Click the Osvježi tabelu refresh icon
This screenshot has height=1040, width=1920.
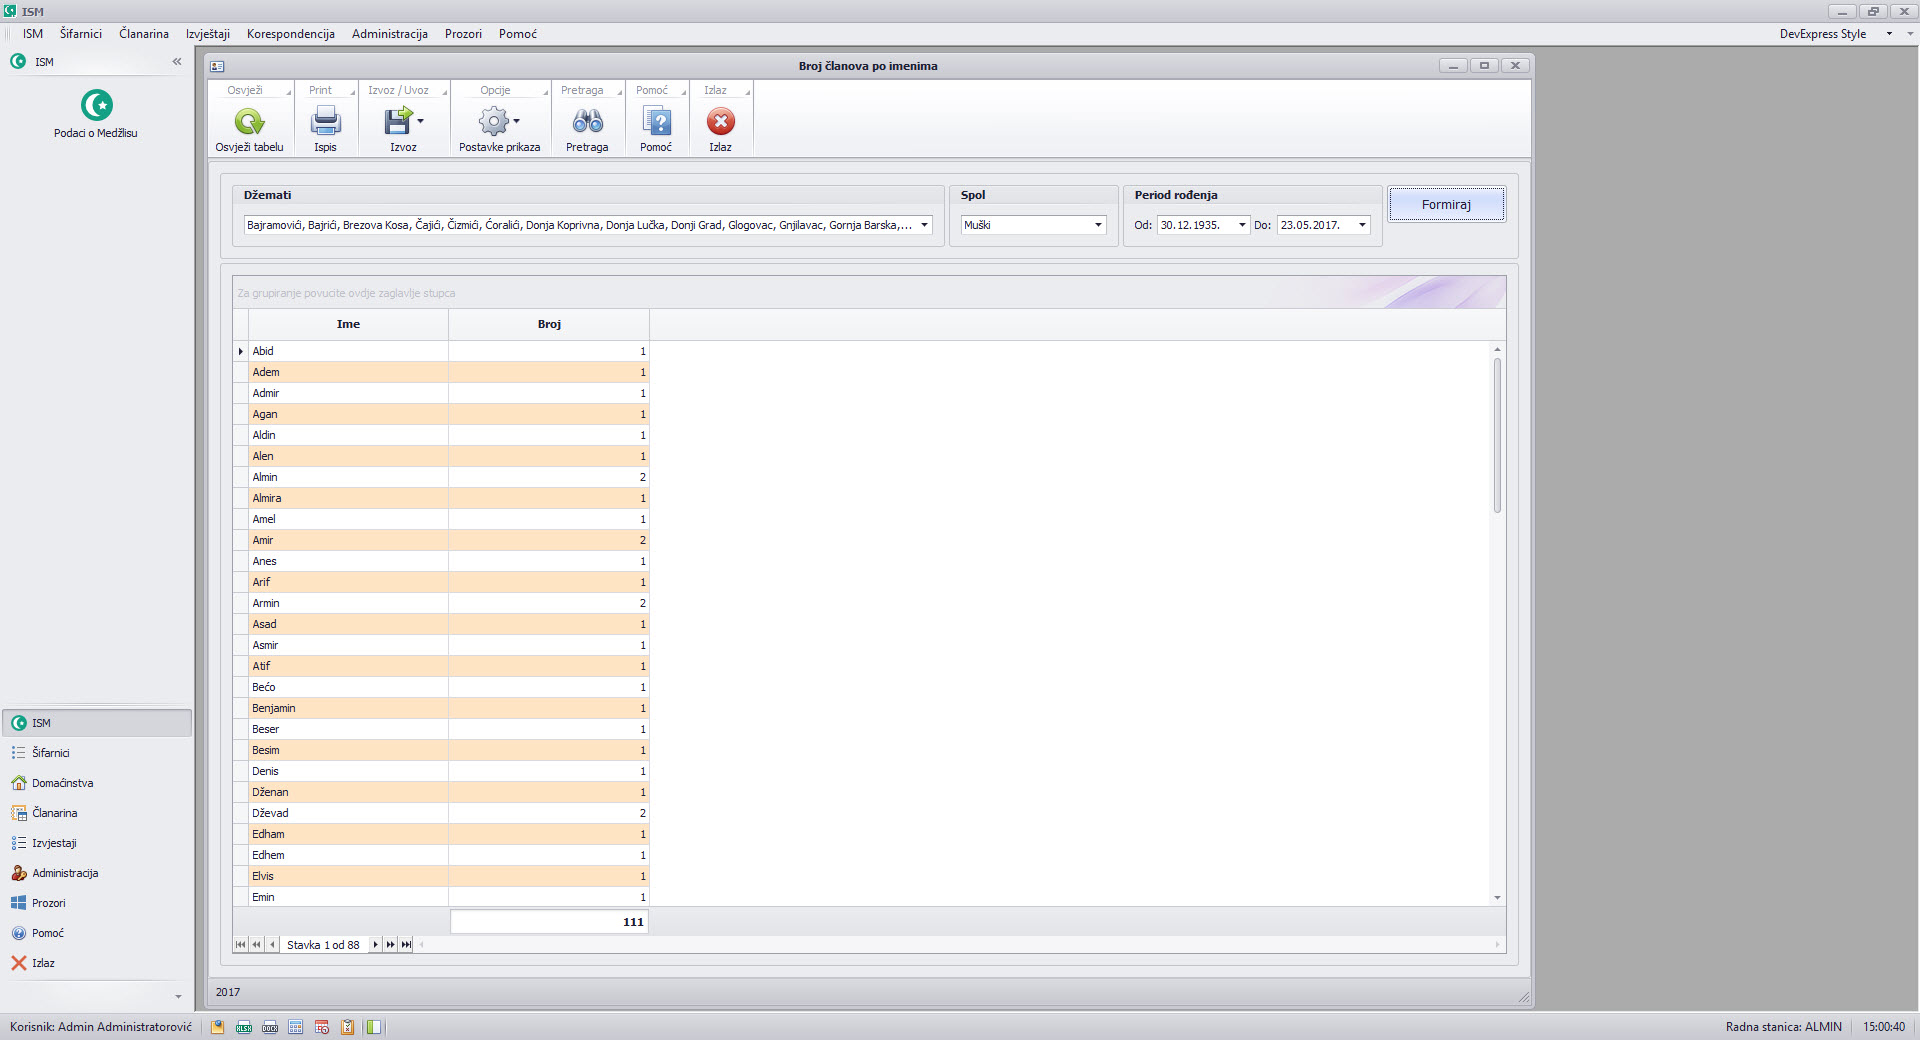pyautogui.click(x=249, y=122)
